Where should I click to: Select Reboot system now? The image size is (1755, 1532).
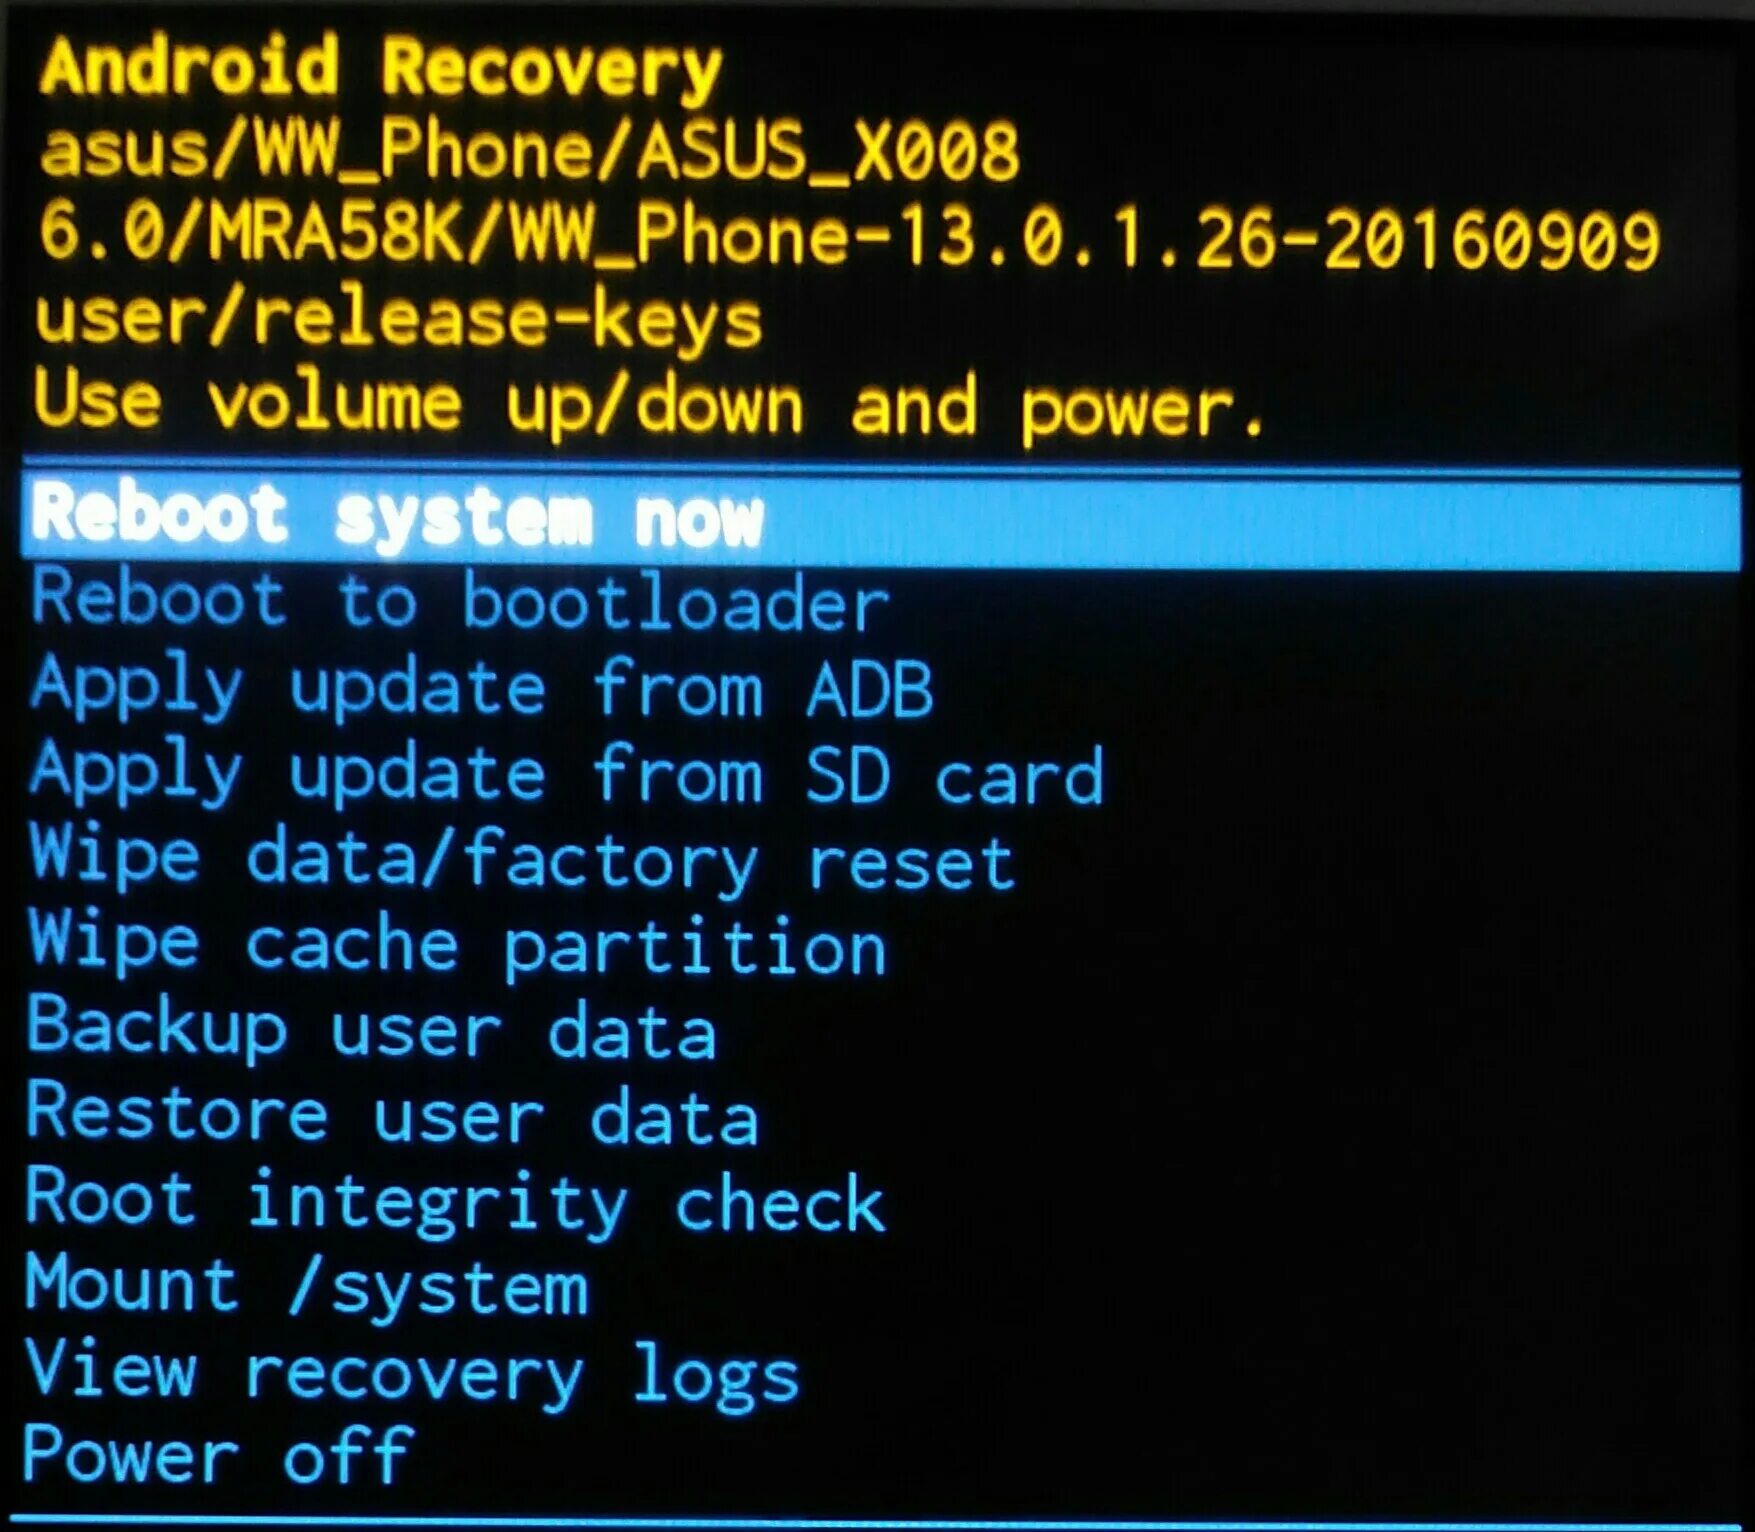(x=880, y=516)
